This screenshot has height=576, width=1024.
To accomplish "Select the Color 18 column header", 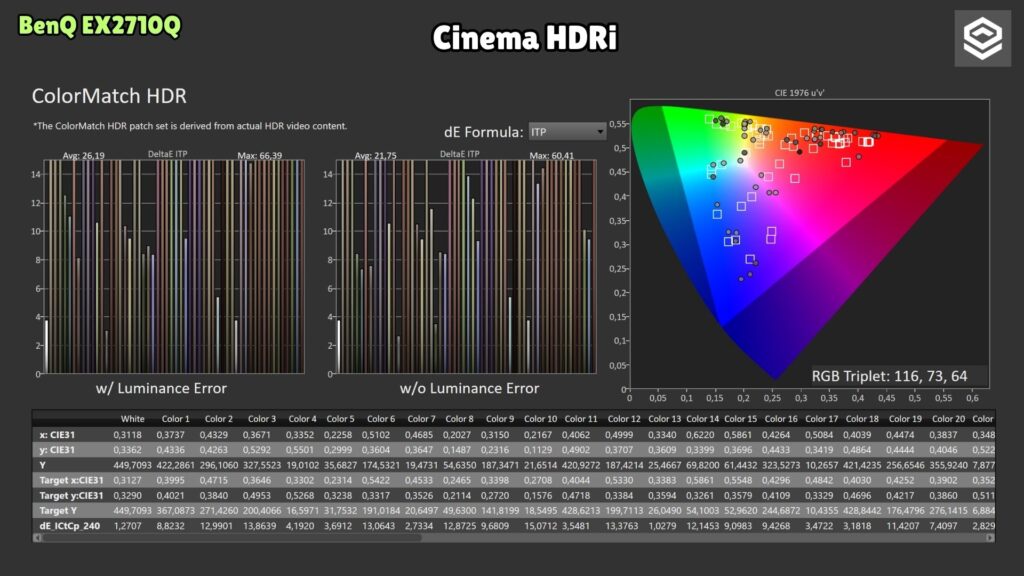I will 862,419.
